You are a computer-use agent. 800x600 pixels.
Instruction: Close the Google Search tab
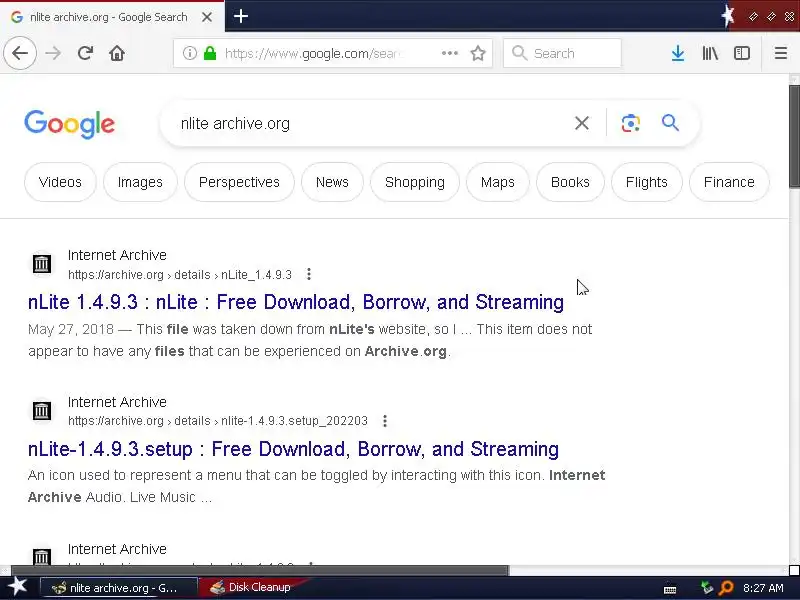207,17
